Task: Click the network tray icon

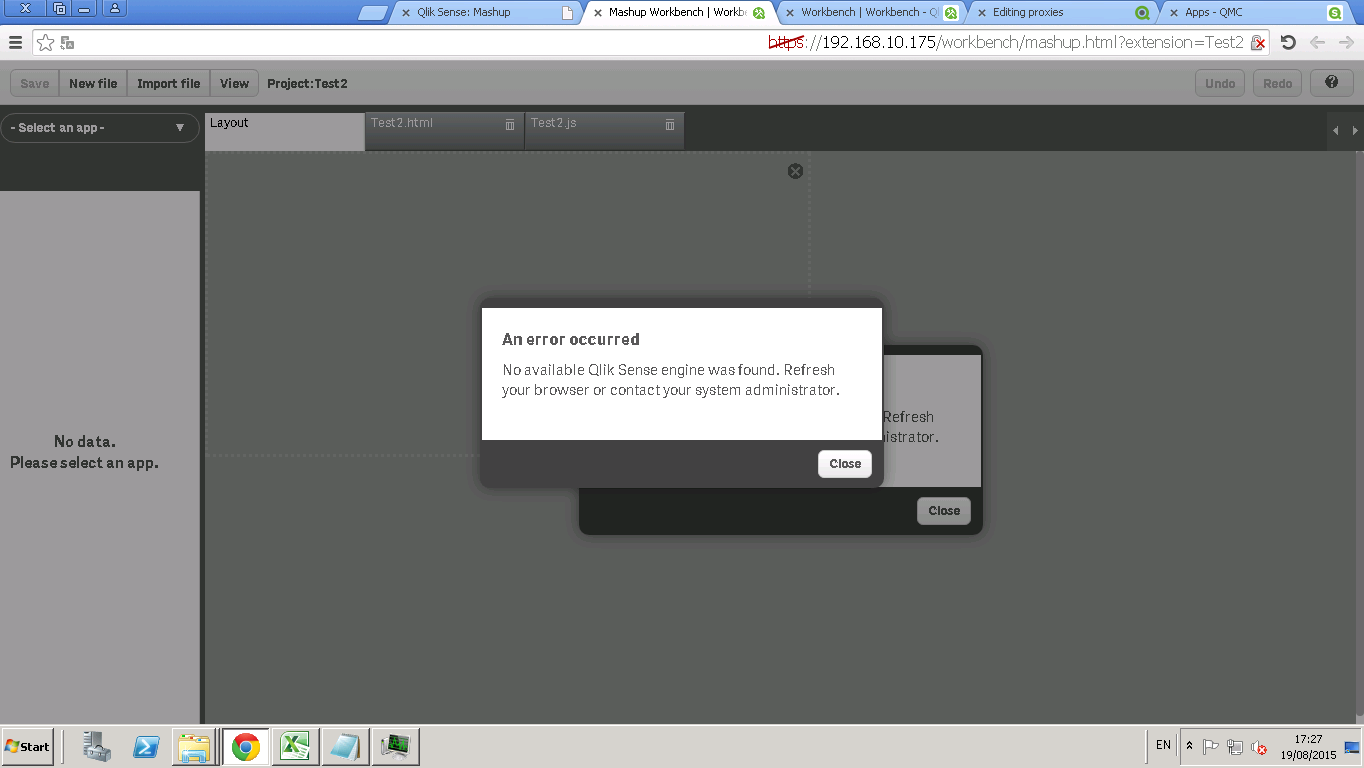Action: click(x=1235, y=746)
